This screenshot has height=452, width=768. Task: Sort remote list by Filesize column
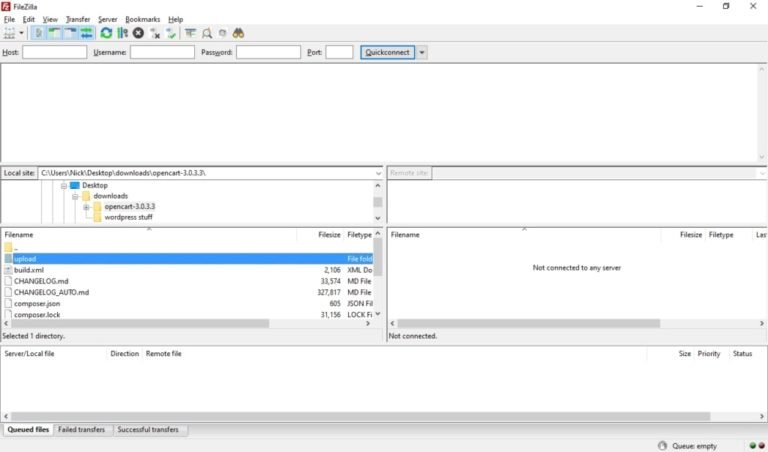pos(684,235)
